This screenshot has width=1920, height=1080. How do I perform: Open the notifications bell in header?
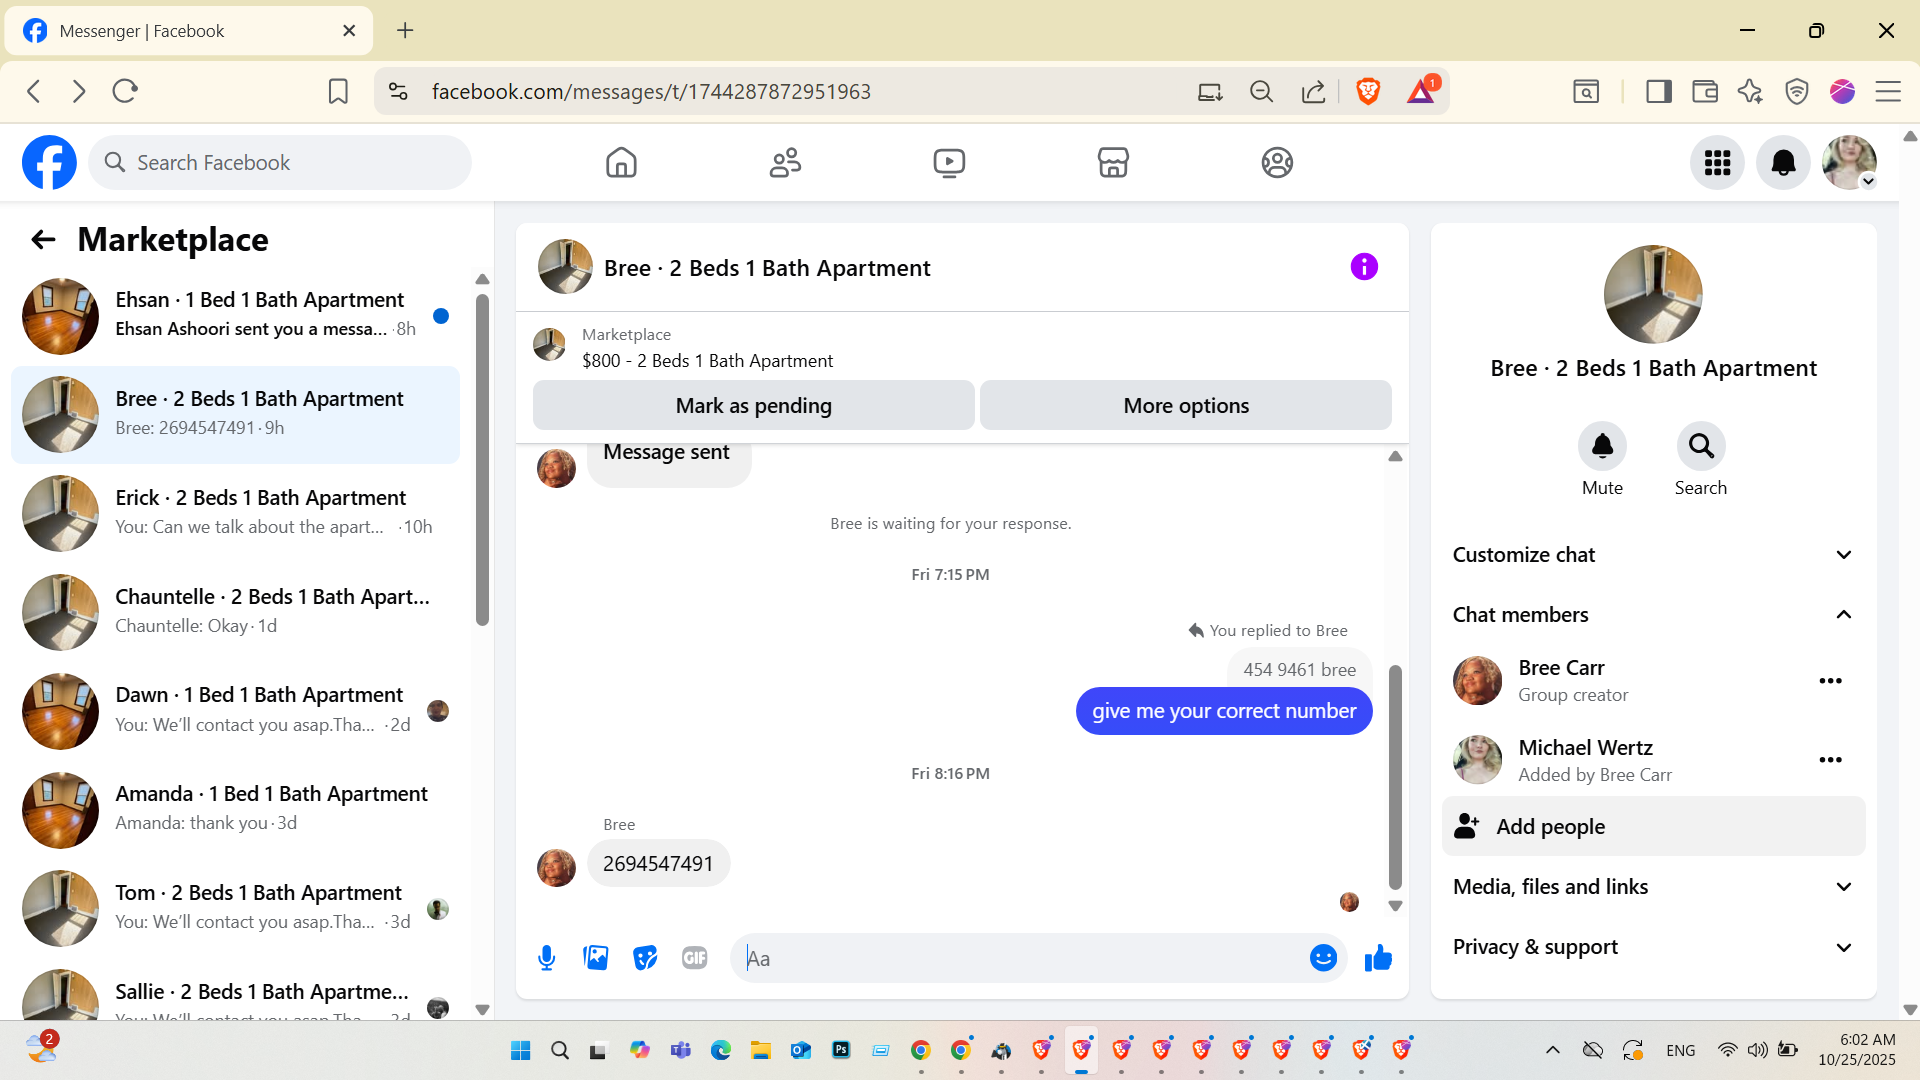1783,162
